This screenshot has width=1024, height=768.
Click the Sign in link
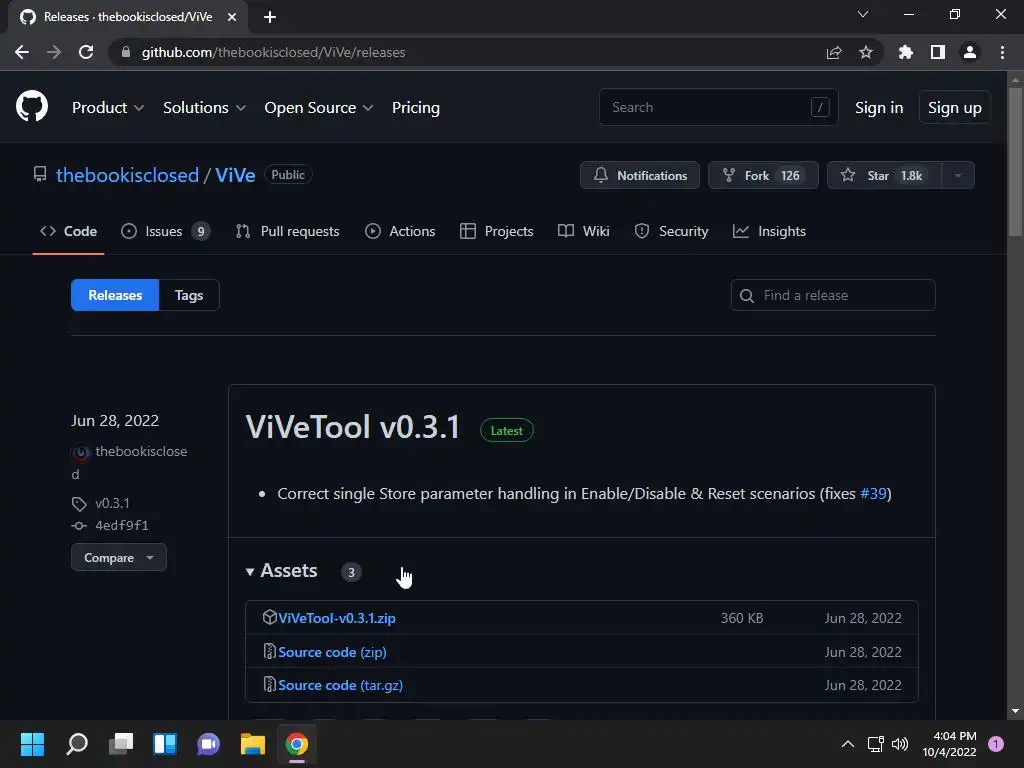(x=879, y=108)
